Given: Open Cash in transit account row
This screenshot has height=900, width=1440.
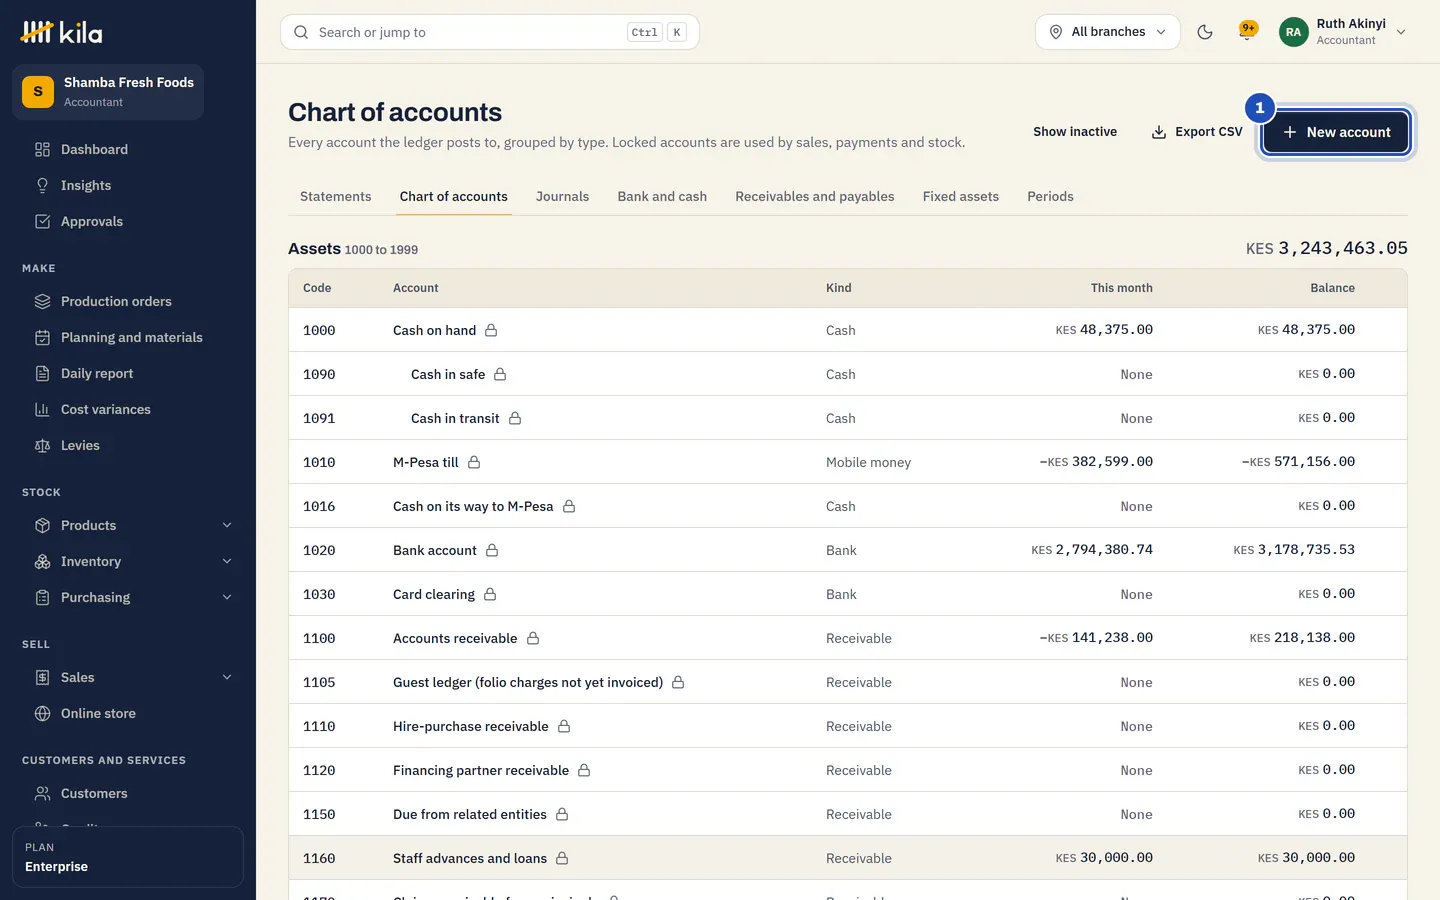Looking at the screenshot, I should coord(848,418).
